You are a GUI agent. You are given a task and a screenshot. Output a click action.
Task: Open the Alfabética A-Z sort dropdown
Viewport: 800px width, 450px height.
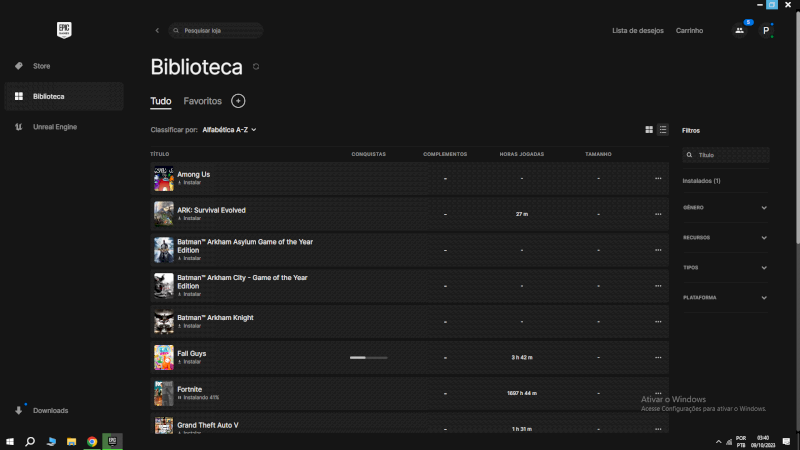tap(229, 130)
